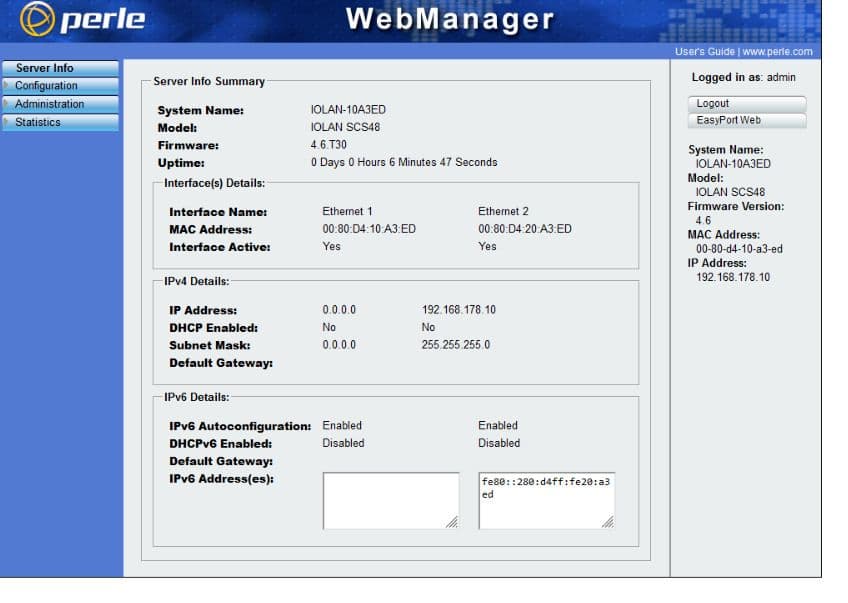The height and width of the screenshot is (603, 848).
Task: Click the Uptime value text
Action: [403, 162]
